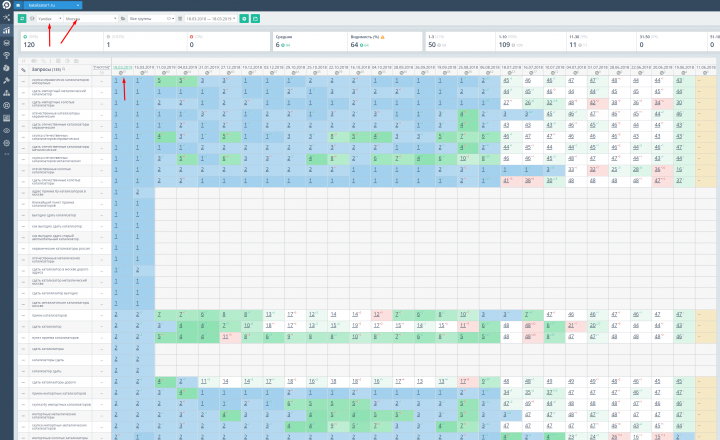This screenshot has width=720, height=440.
Task: Select the summary card showing 120
Action: [x=62, y=41]
